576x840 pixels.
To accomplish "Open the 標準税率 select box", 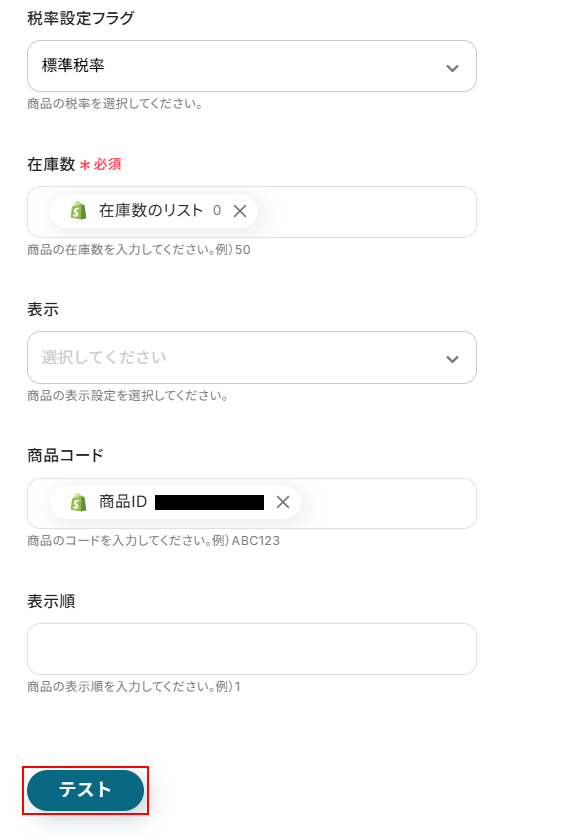I will pos(252,66).
